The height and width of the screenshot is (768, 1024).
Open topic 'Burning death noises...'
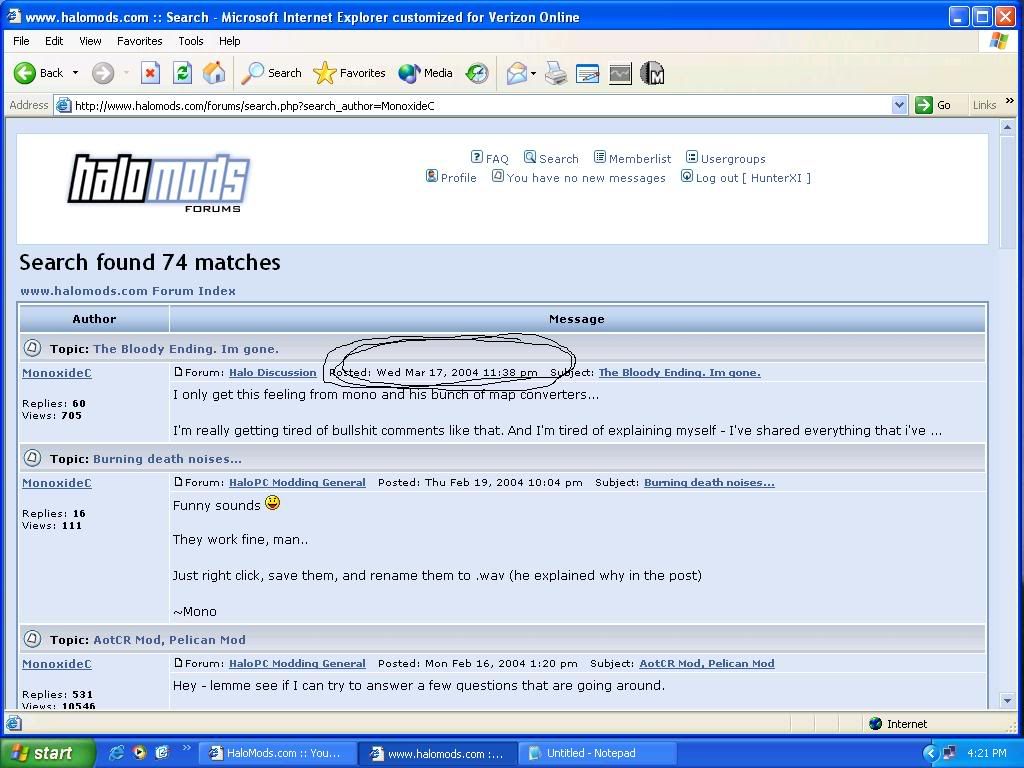click(x=167, y=458)
